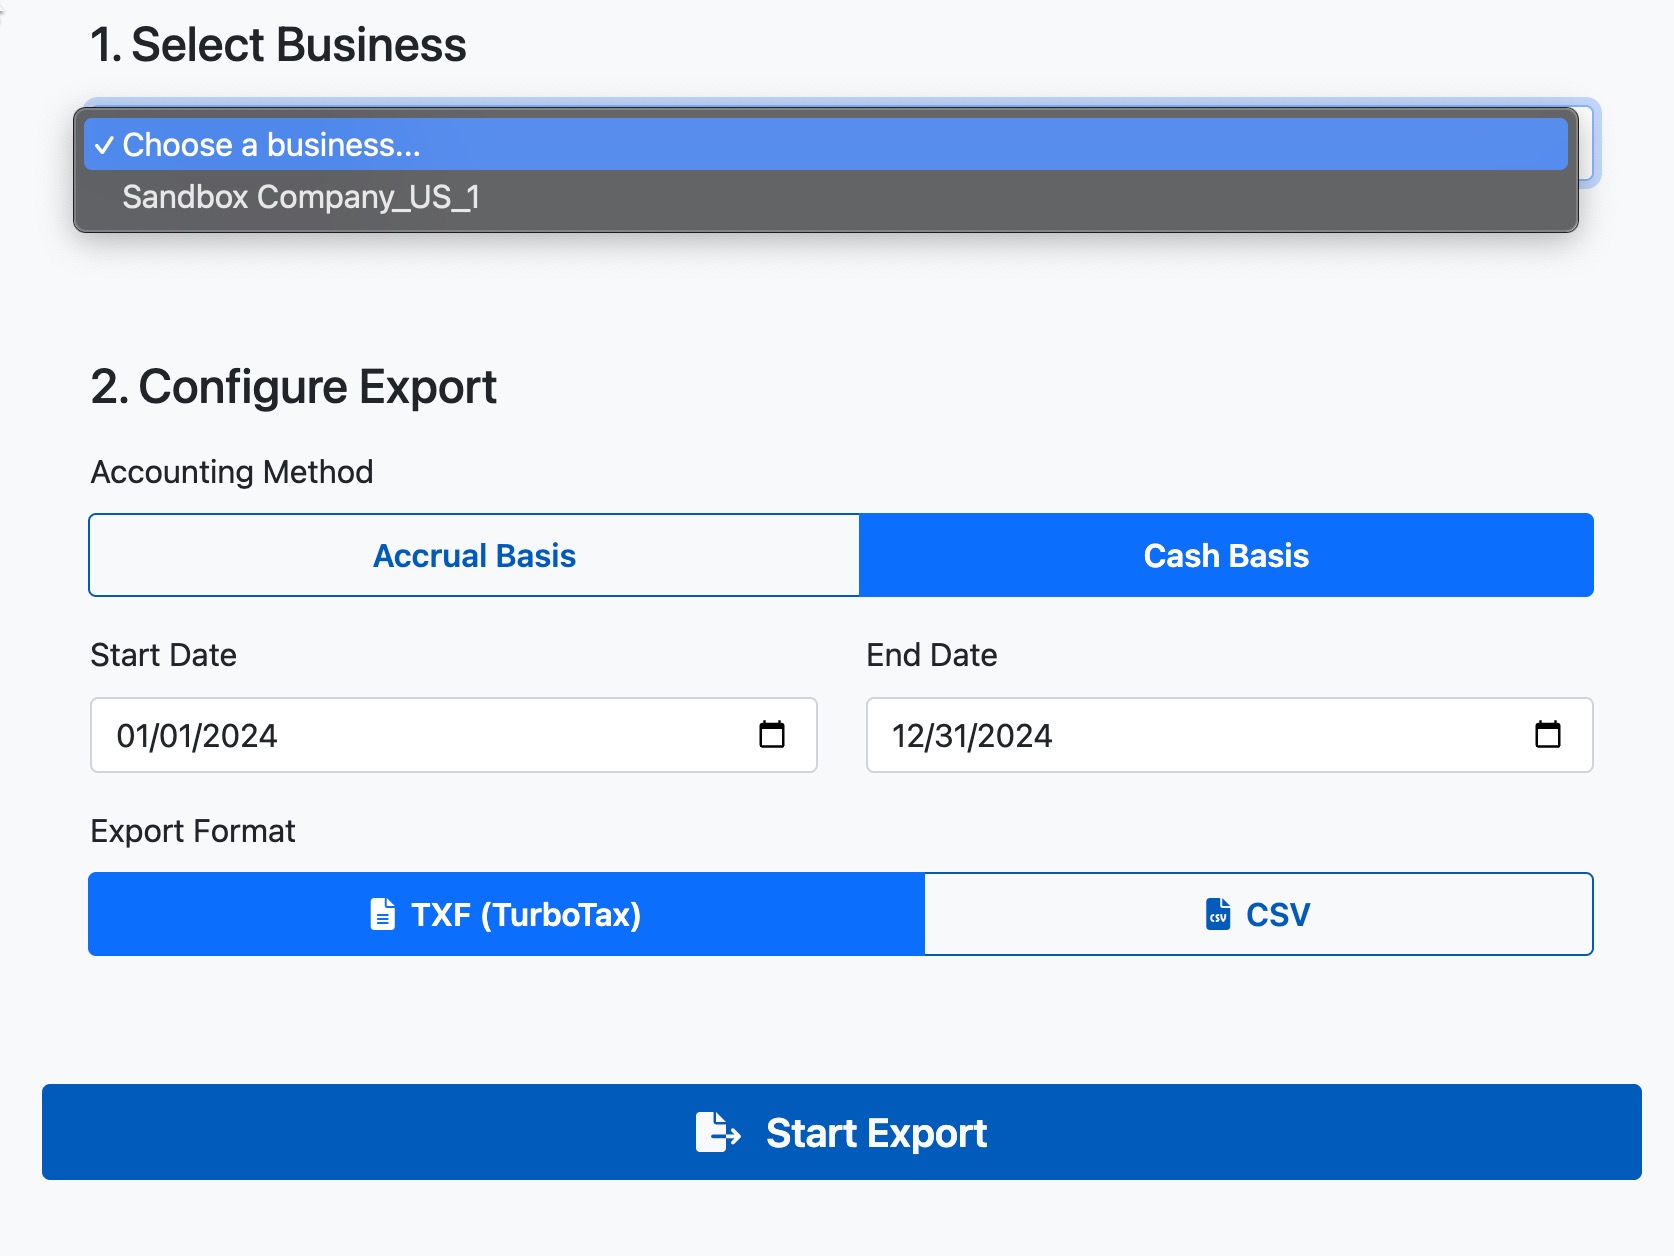Click the CSV file icon
Screen dimensions: 1674x1256
click(1217, 914)
